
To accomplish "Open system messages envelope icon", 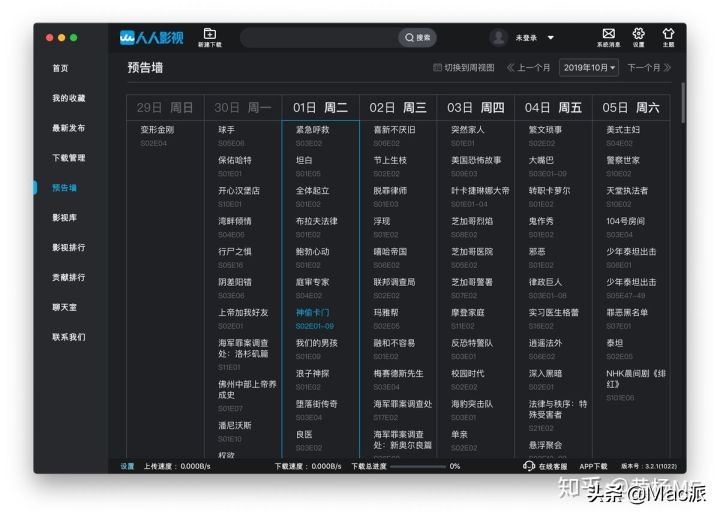I will [x=608, y=33].
